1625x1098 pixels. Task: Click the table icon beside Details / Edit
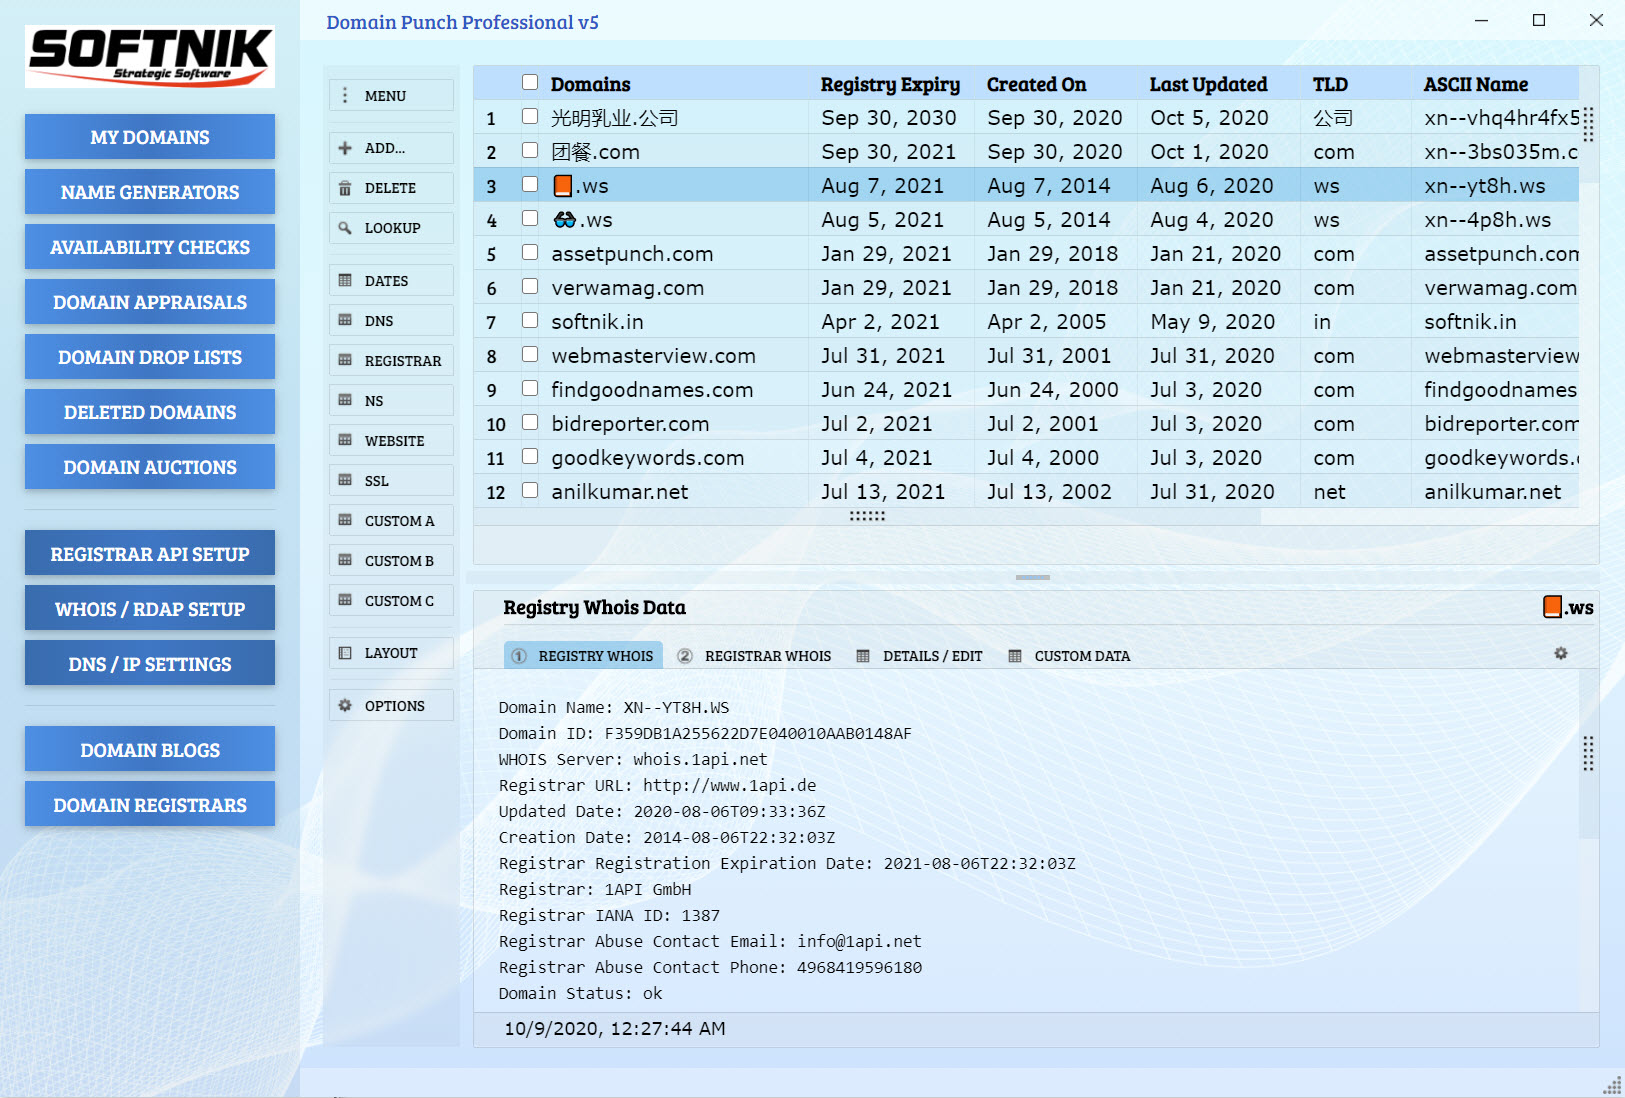[863, 656]
